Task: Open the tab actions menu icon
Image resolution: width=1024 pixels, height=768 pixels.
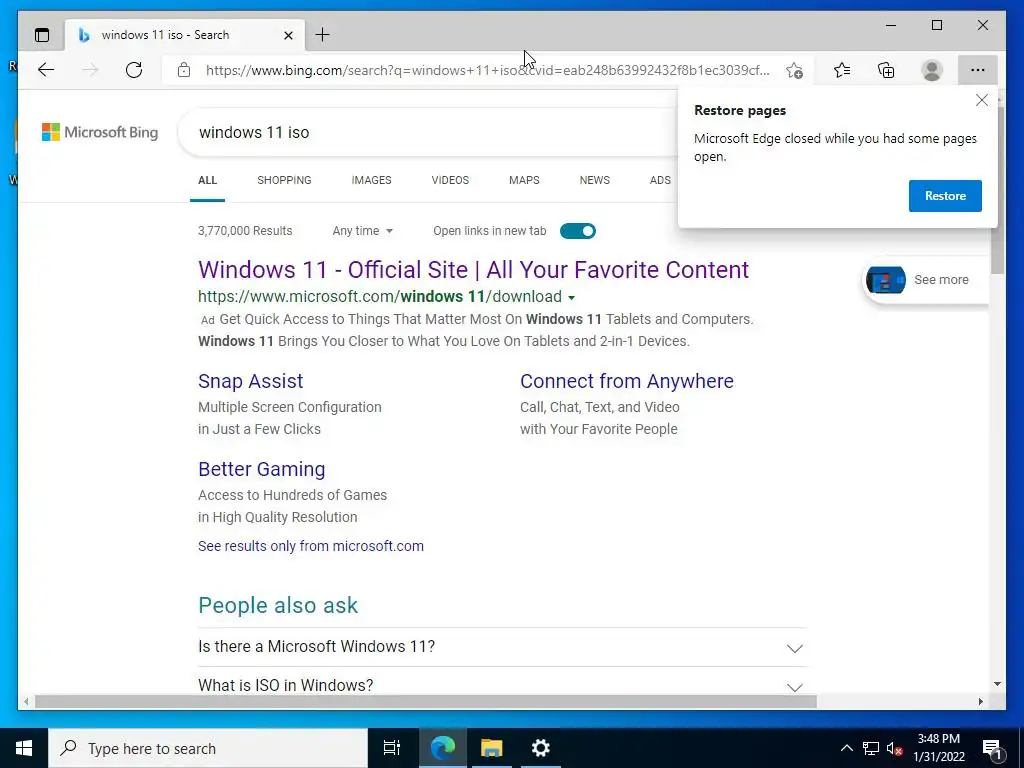Action: (x=42, y=35)
